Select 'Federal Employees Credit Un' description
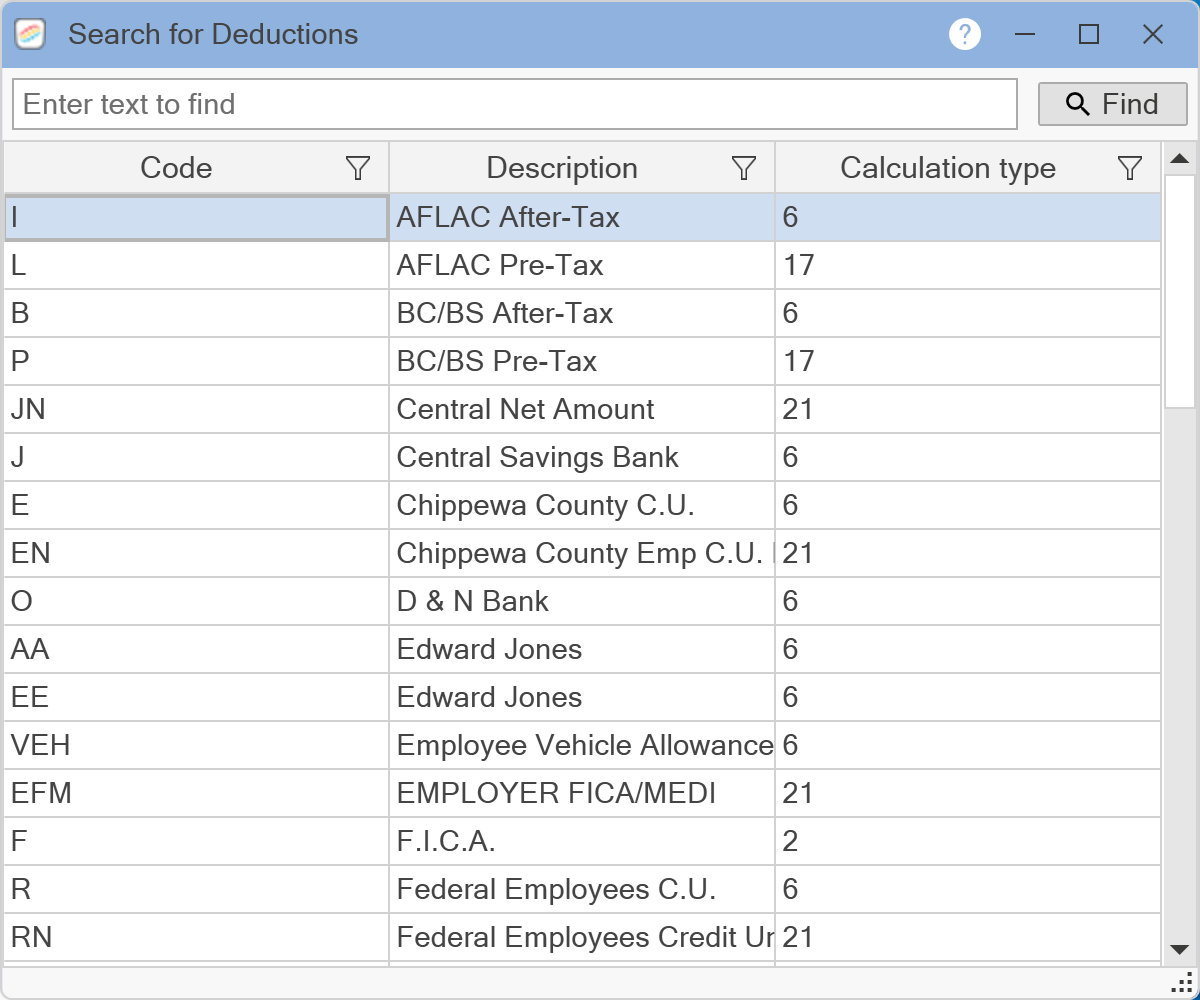 (x=582, y=937)
